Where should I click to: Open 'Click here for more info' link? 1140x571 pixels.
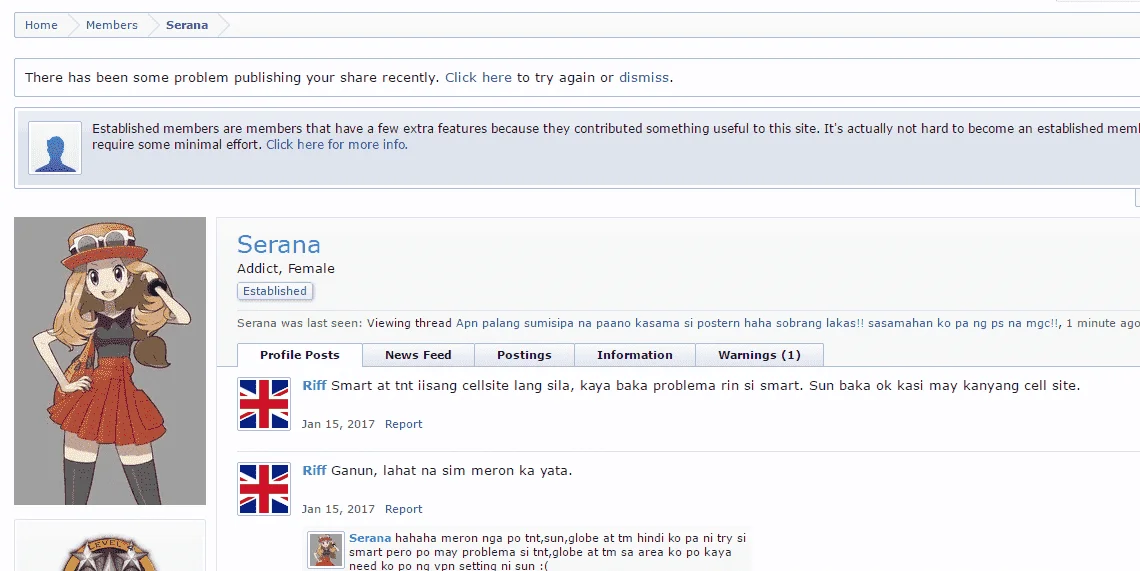click(337, 145)
